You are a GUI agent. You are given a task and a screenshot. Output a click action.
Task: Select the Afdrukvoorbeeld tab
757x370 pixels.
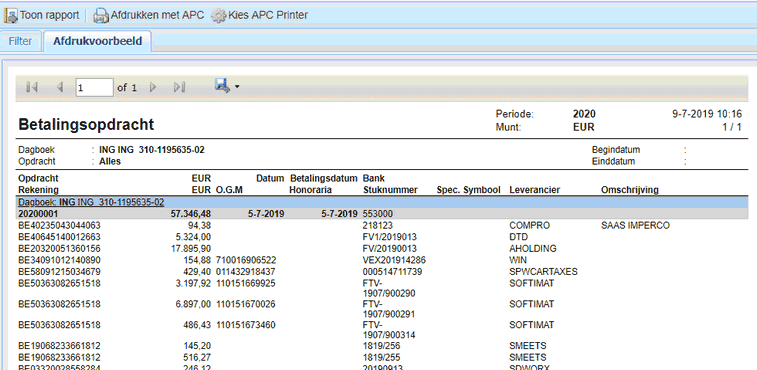[98, 42]
